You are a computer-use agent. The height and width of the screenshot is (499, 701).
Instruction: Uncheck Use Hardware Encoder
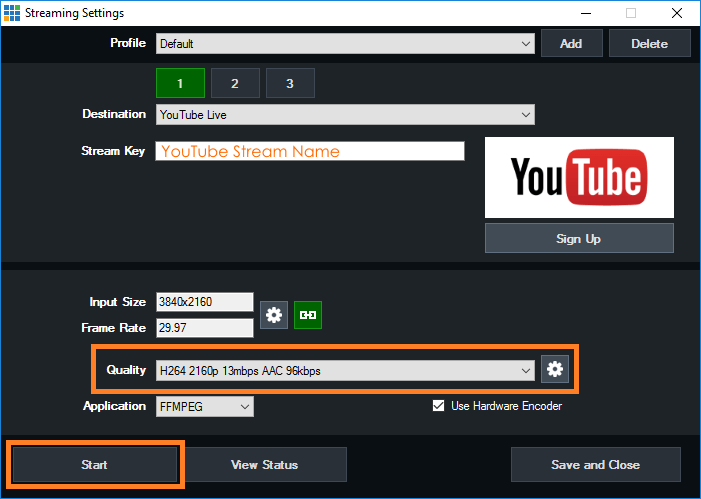click(x=439, y=406)
